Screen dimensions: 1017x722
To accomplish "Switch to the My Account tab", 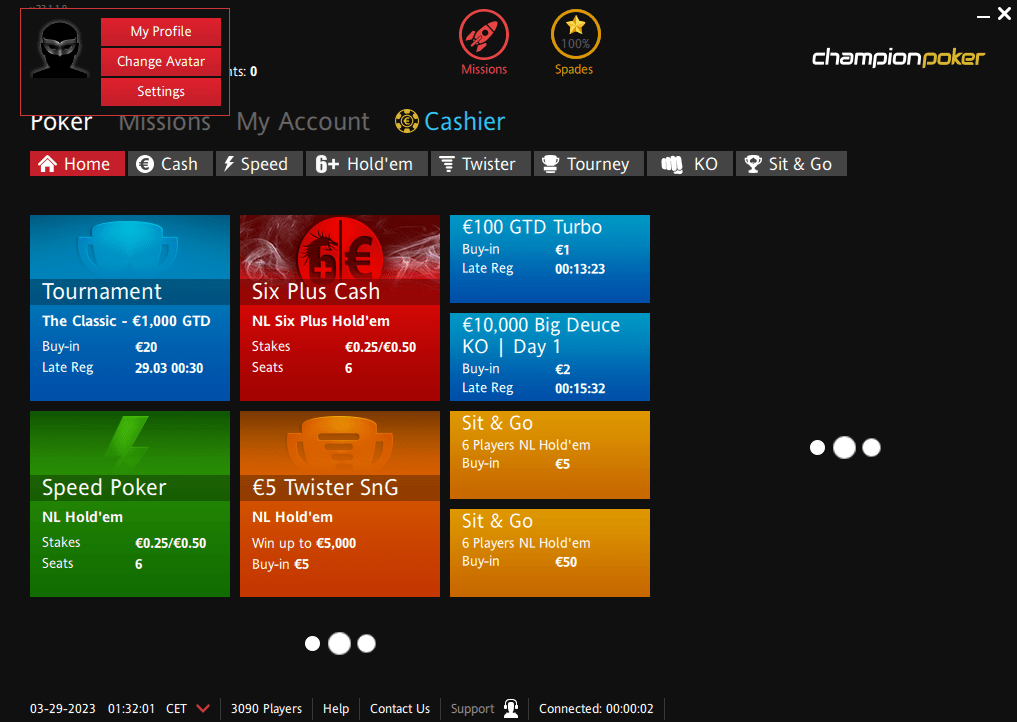I will [303, 121].
